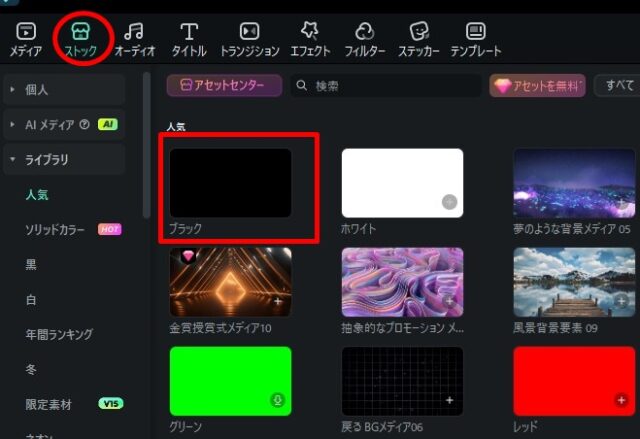Select the 抽象的なプロモーション thumbnail
The height and width of the screenshot is (439, 640).
coord(402,282)
